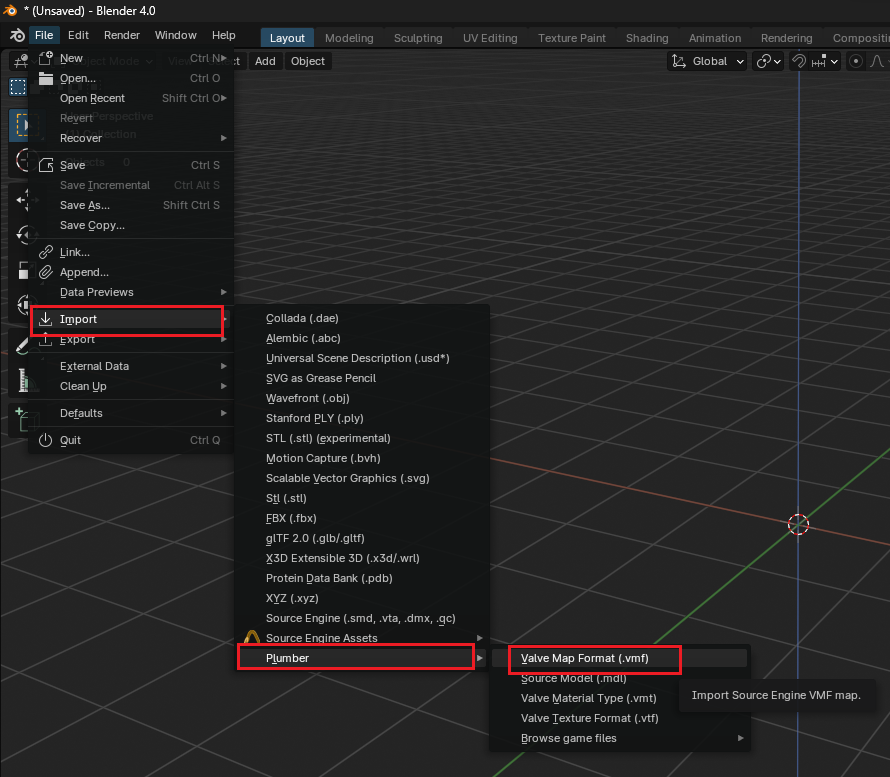Select FBX (.fbx) import
890x777 pixels.
point(362,518)
